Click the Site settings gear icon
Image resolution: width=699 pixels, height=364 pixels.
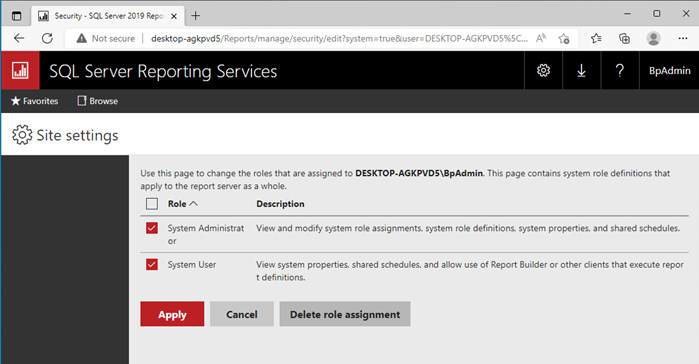22,135
